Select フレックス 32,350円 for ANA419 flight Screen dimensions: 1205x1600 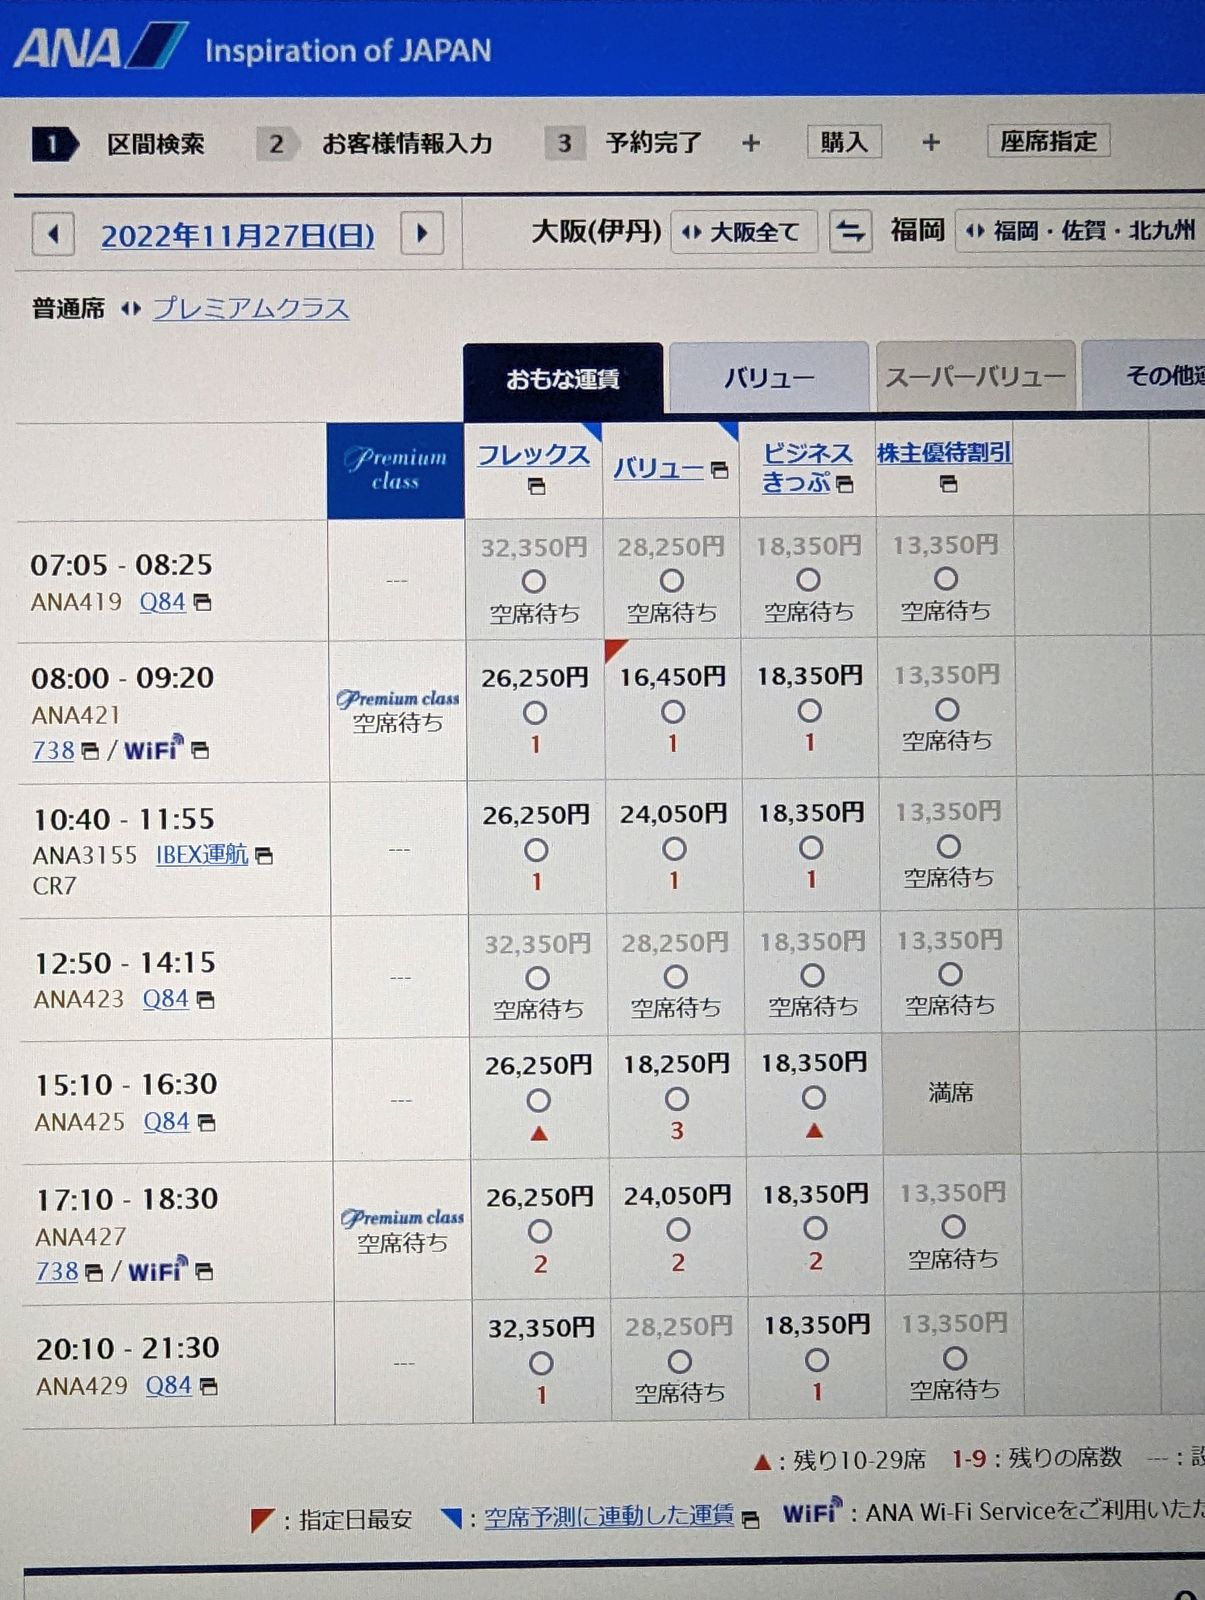[534, 581]
